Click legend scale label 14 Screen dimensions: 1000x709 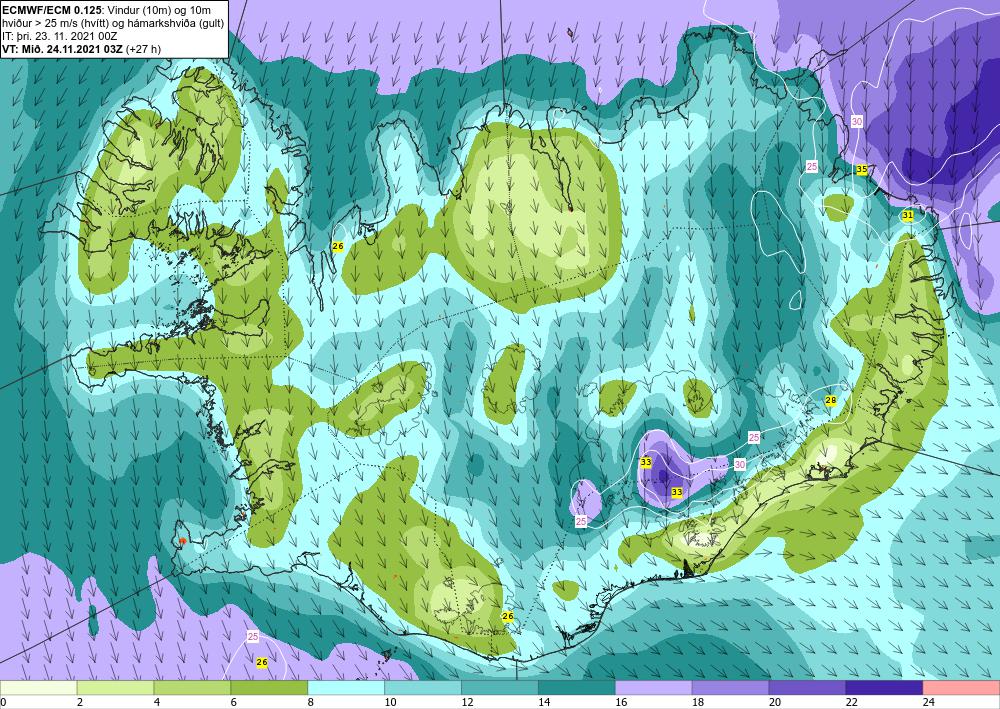click(x=544, y=702)
